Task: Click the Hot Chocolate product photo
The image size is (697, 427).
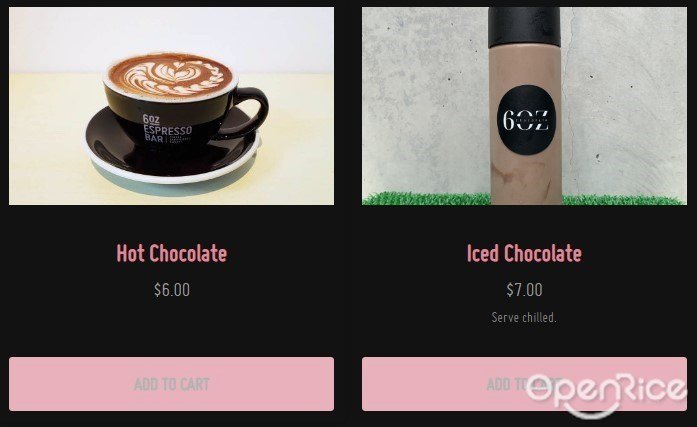Action: [171, 106]
